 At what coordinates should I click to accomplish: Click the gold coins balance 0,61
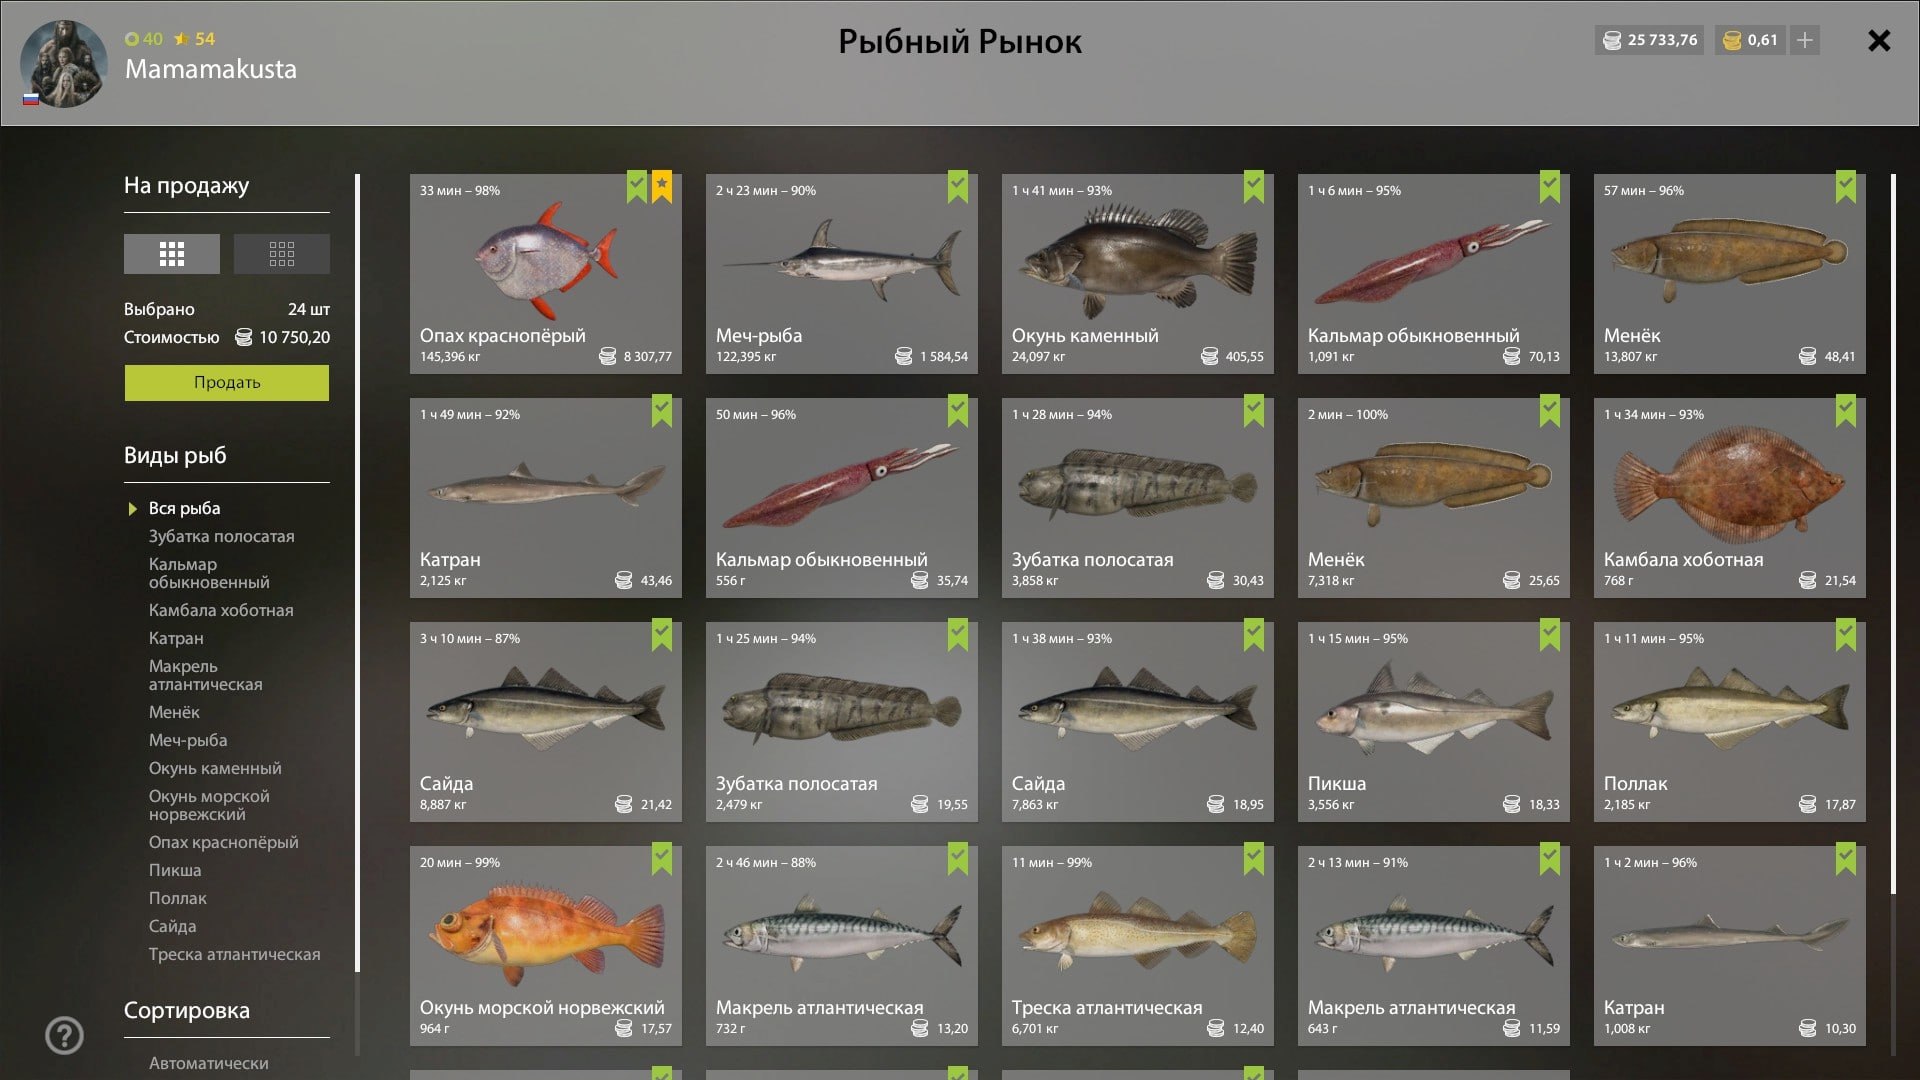tap(1750, 40)
